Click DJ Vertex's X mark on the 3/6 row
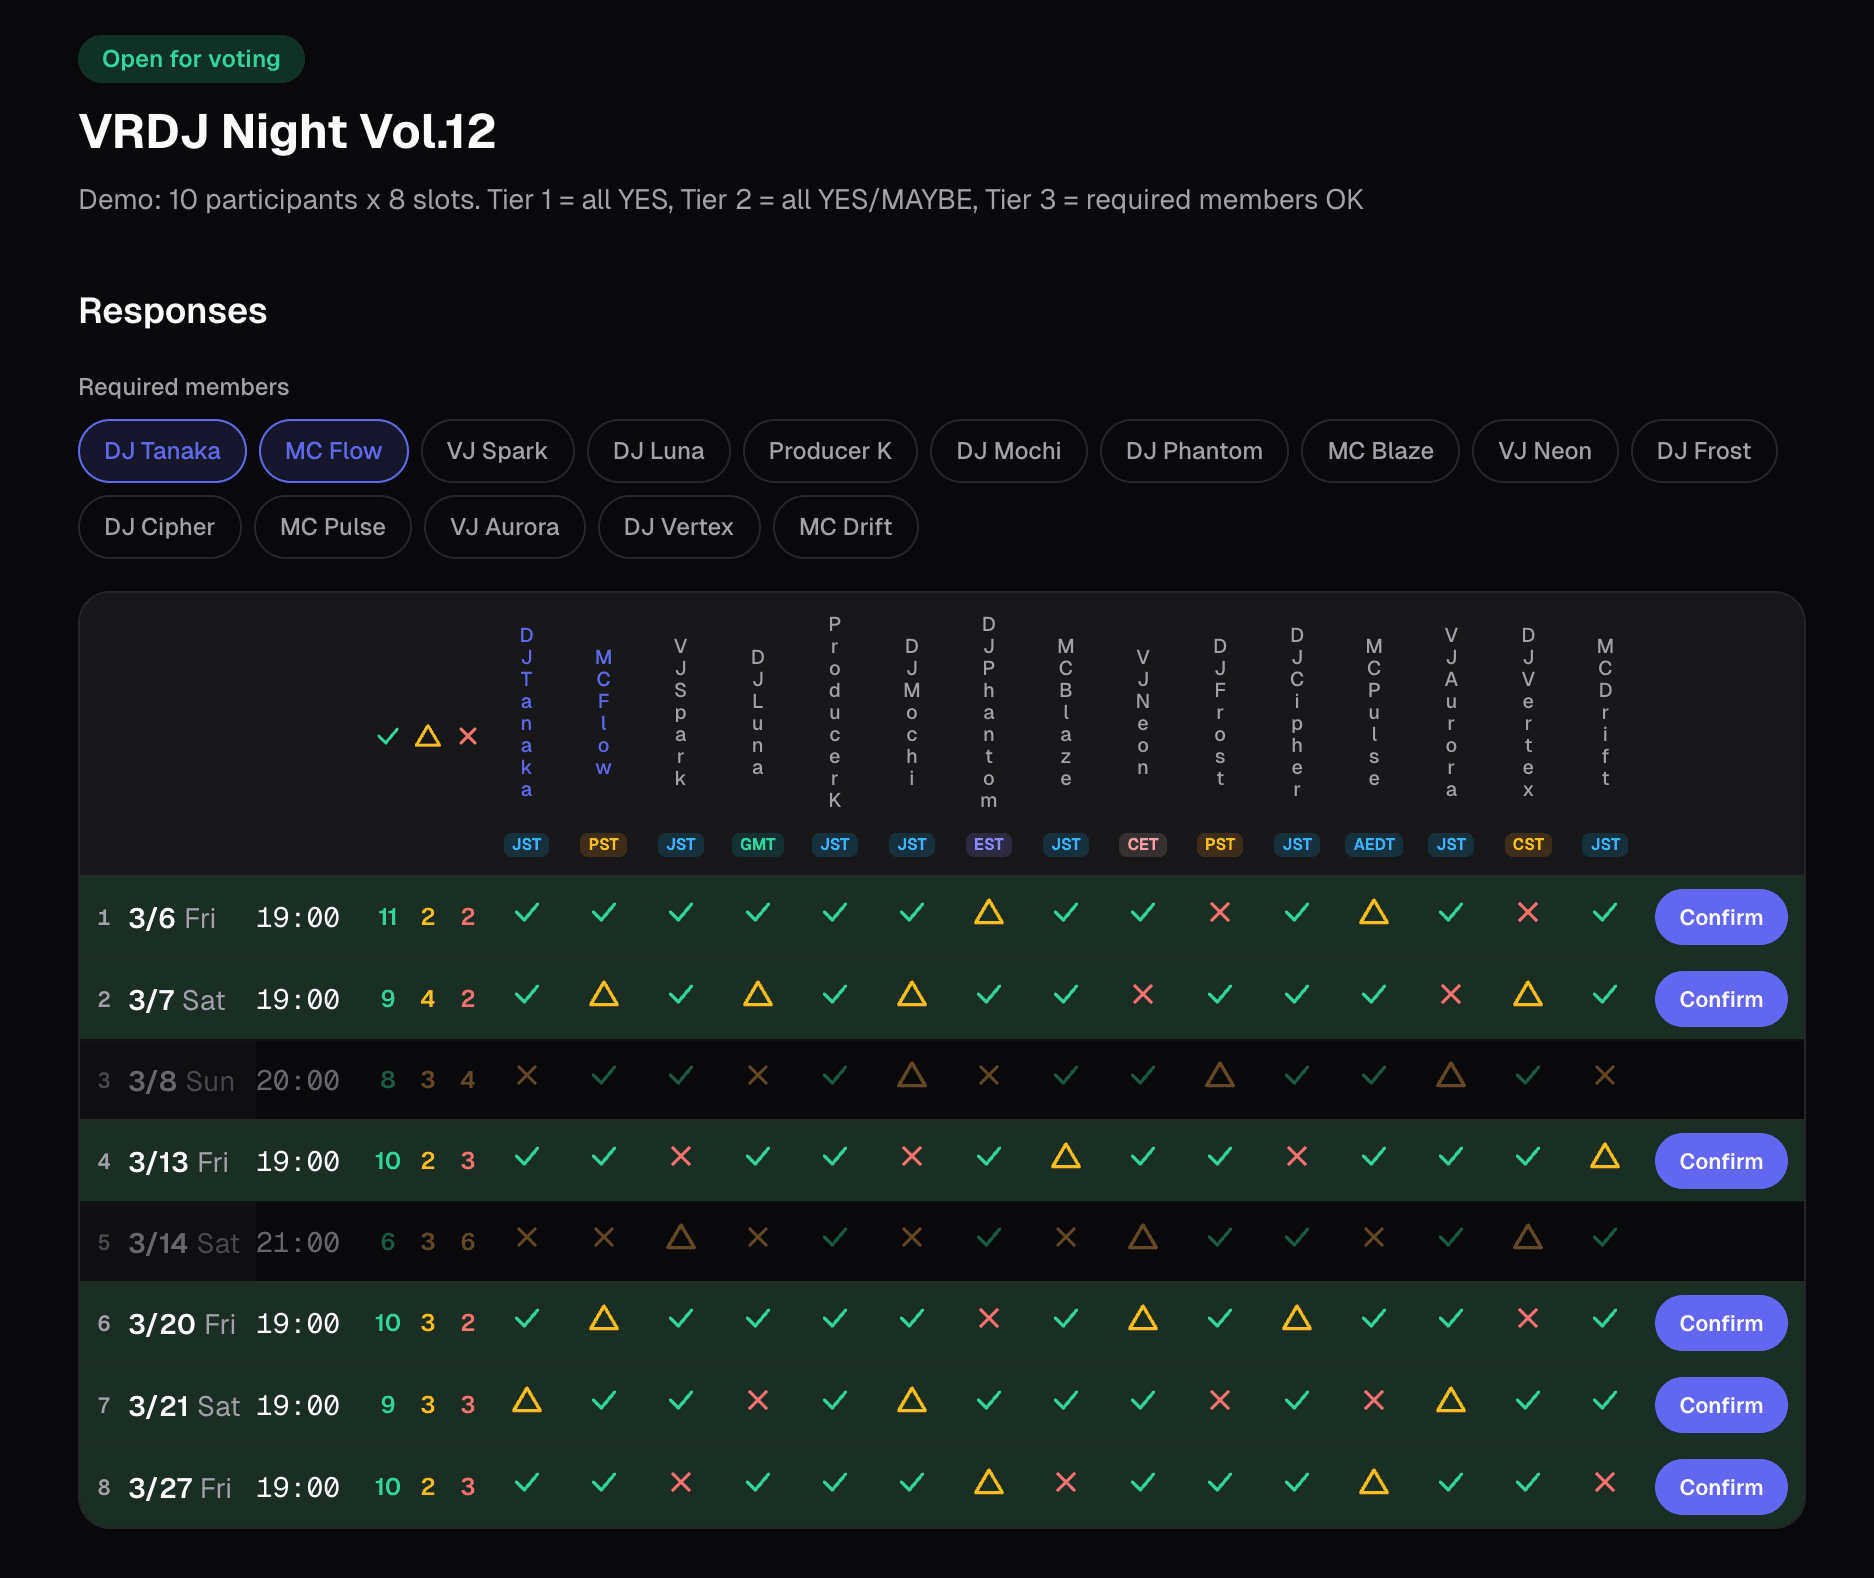The height and width of the screenshot is (1578, 1874). [x=1528, y=913]
